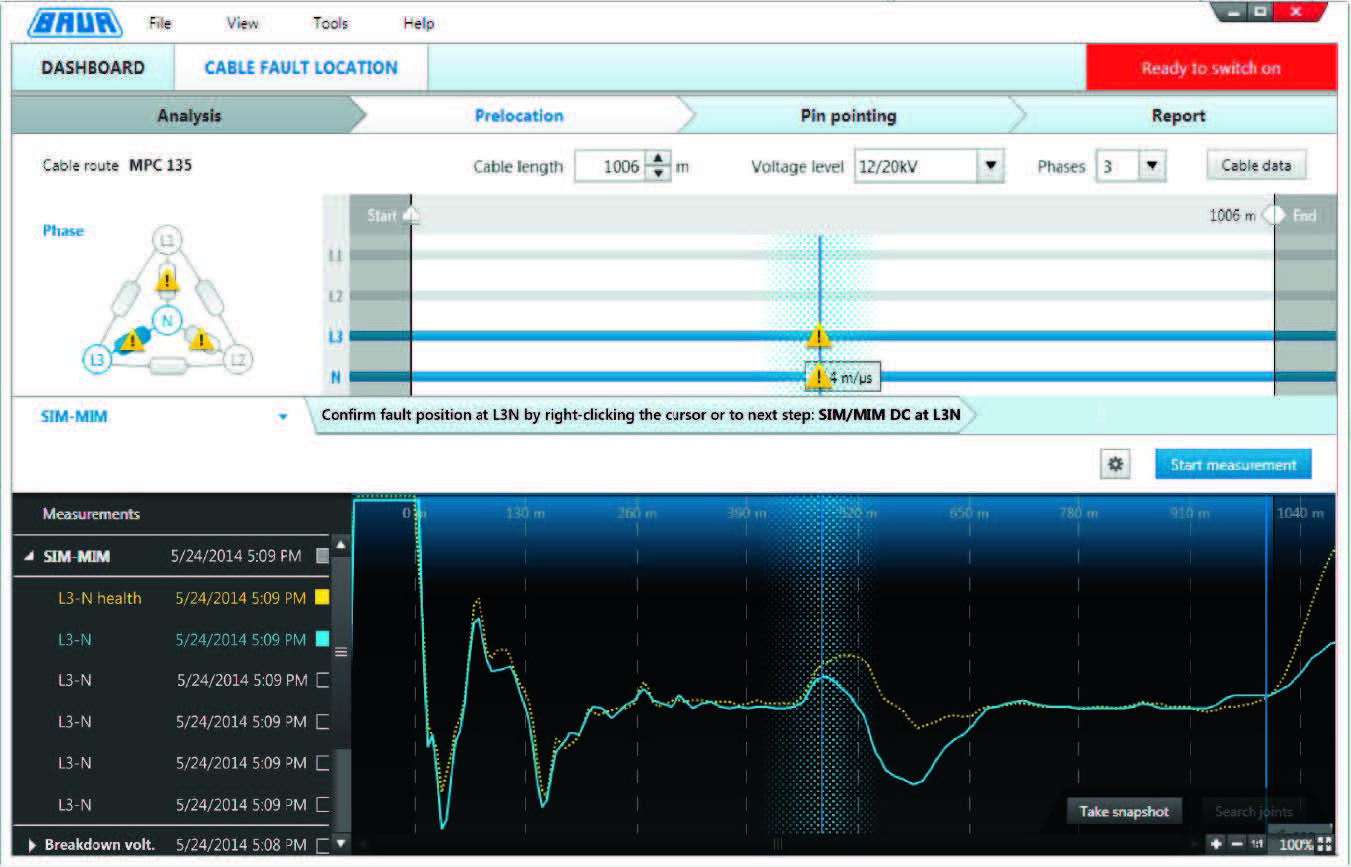Click the L2-N warning icon in the phase diagram
Screen dimensions: 1351x867
click(203, 340)
